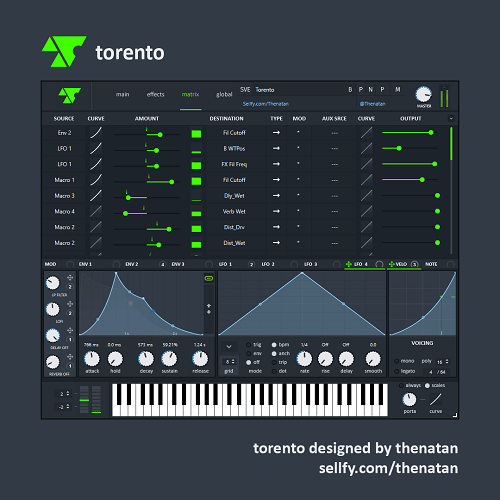500x500 pixels.
Task: Toggle the legato option
Action: (397, 371)
